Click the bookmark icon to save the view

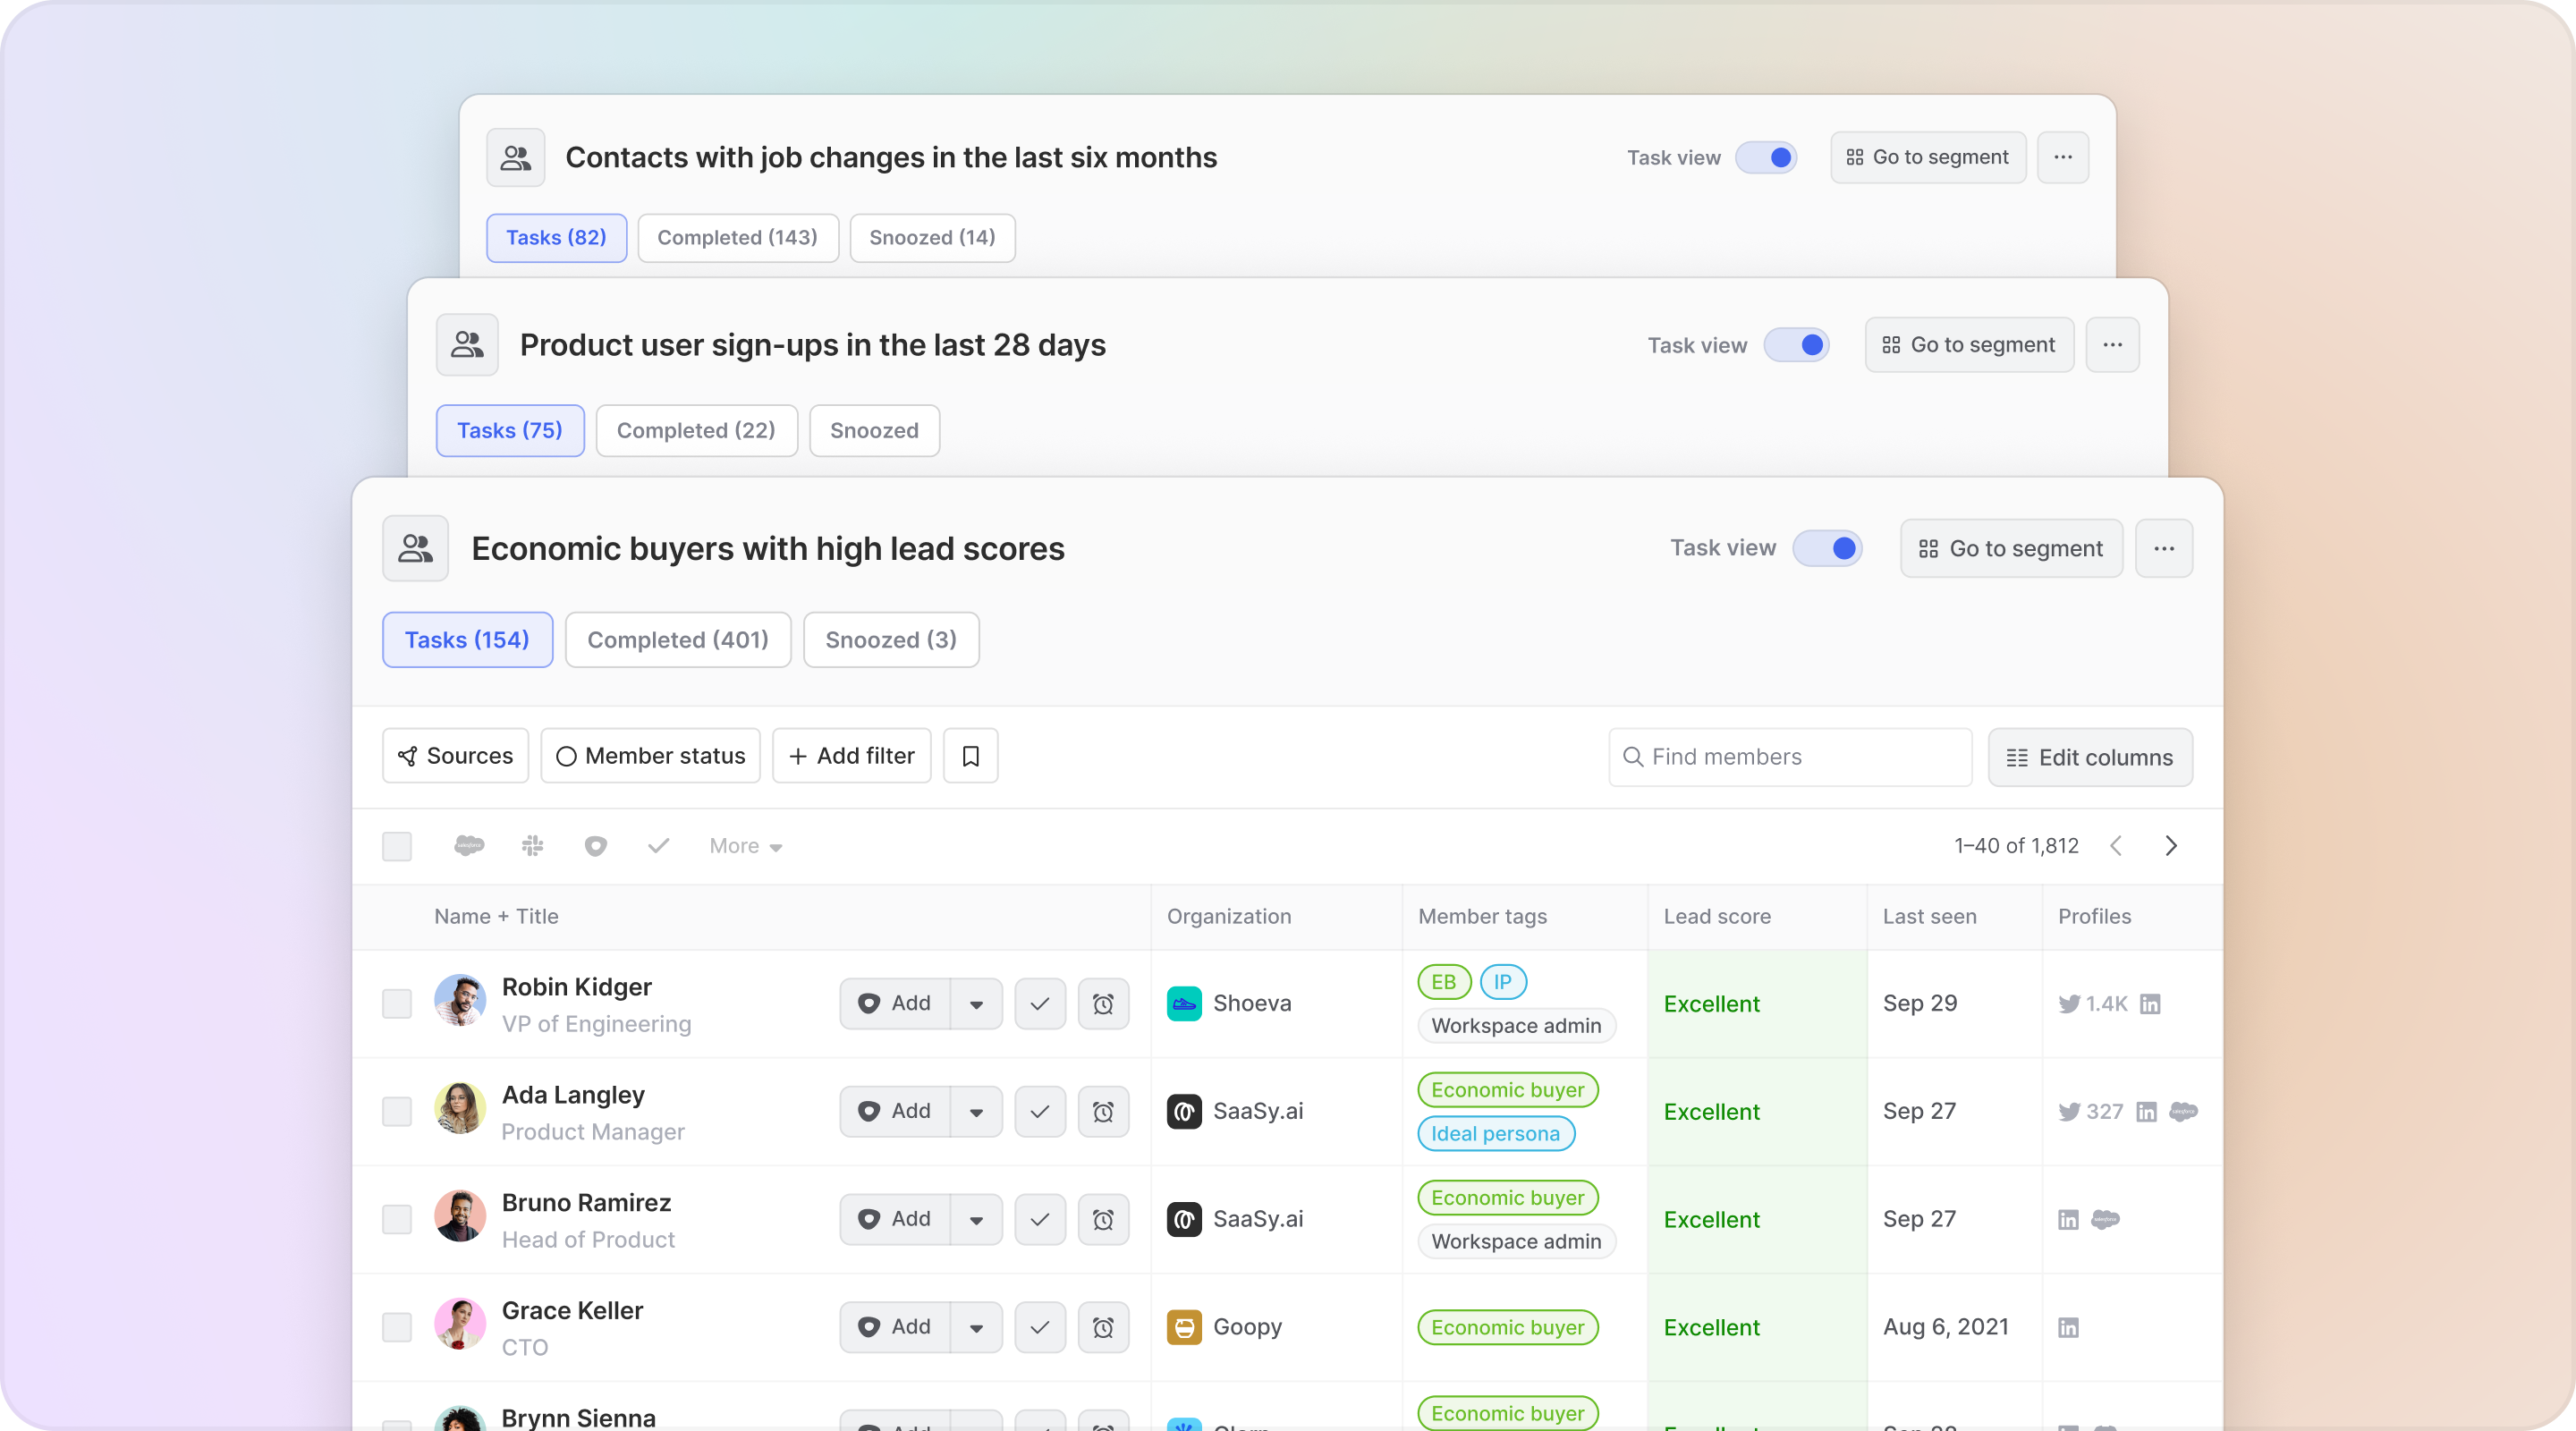click(970, 756)
